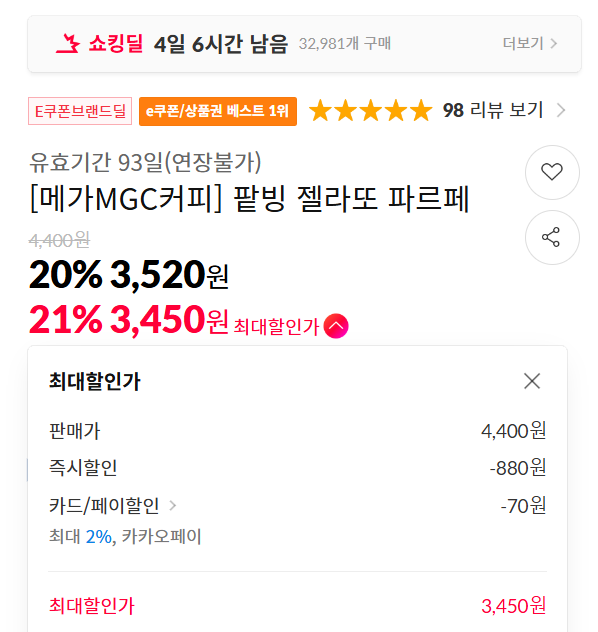598x632 pixels.
Task: Select the e쿠폰/상품권 베스트 1위 badge
Action: [x=218, y=111]
